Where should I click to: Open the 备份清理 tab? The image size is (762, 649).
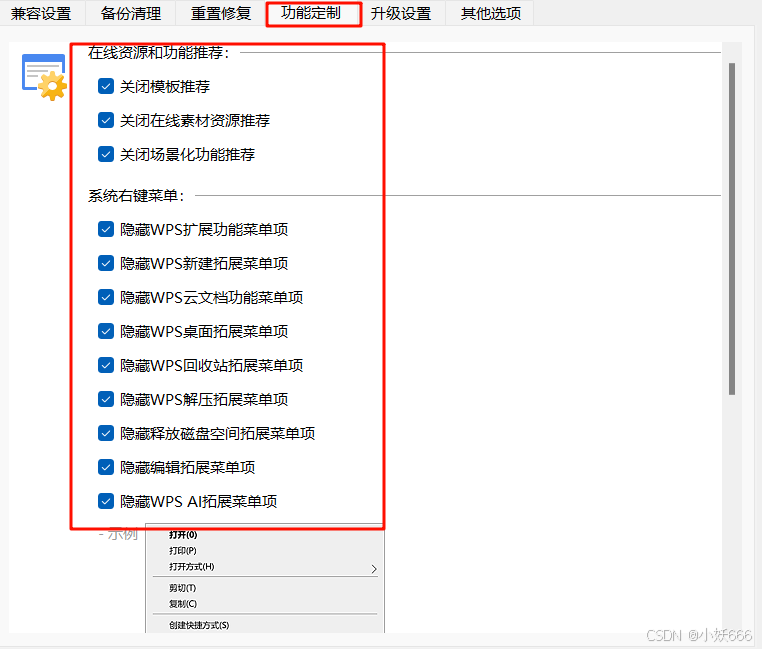coord(131,13)
